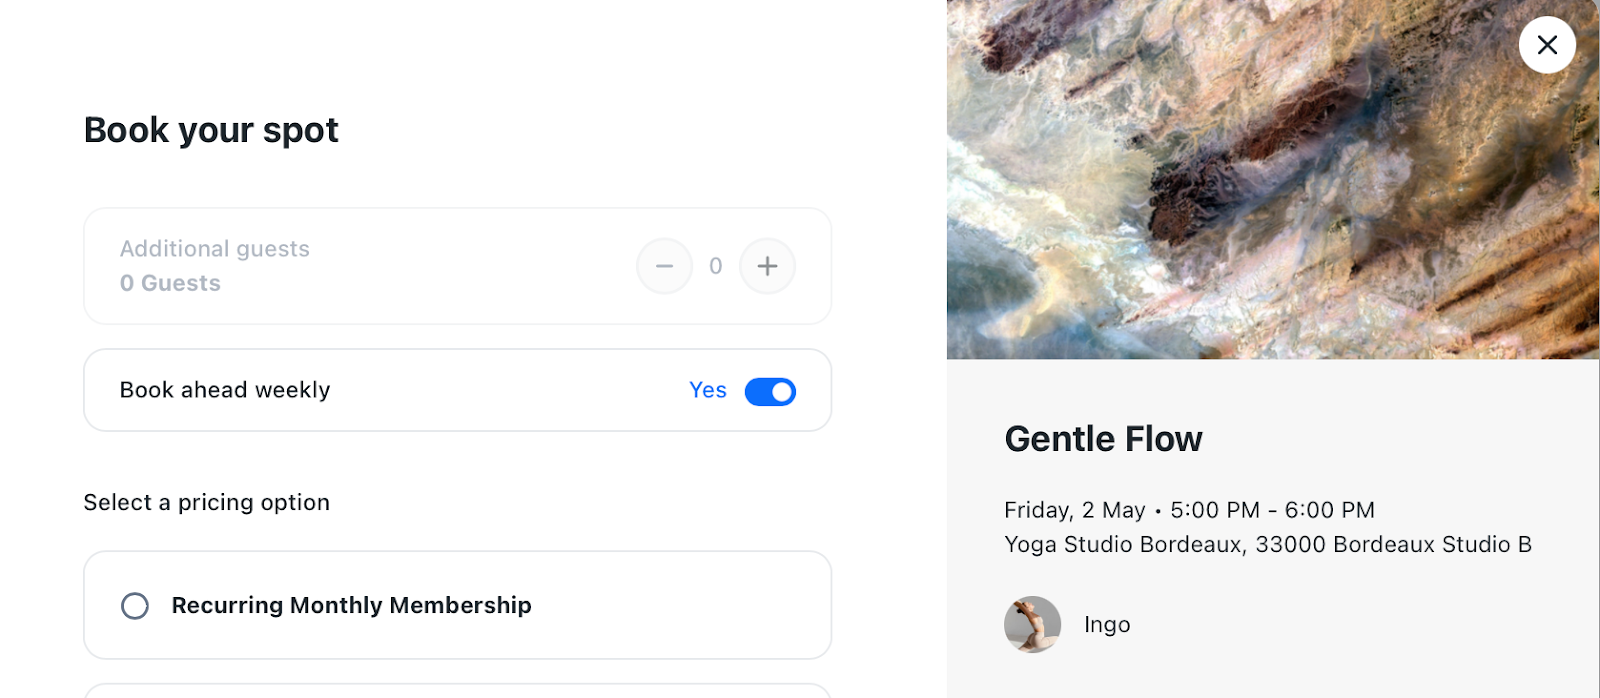Click the "Book ahead weekly" label
The image size is (1600, 698).
[x=225, y=390]
